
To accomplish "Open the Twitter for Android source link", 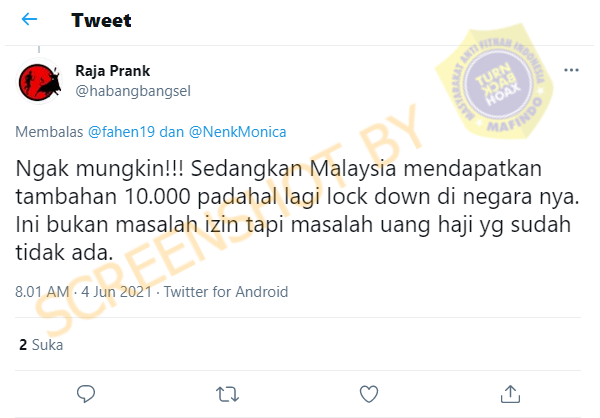I will click(x=226, y=292).
